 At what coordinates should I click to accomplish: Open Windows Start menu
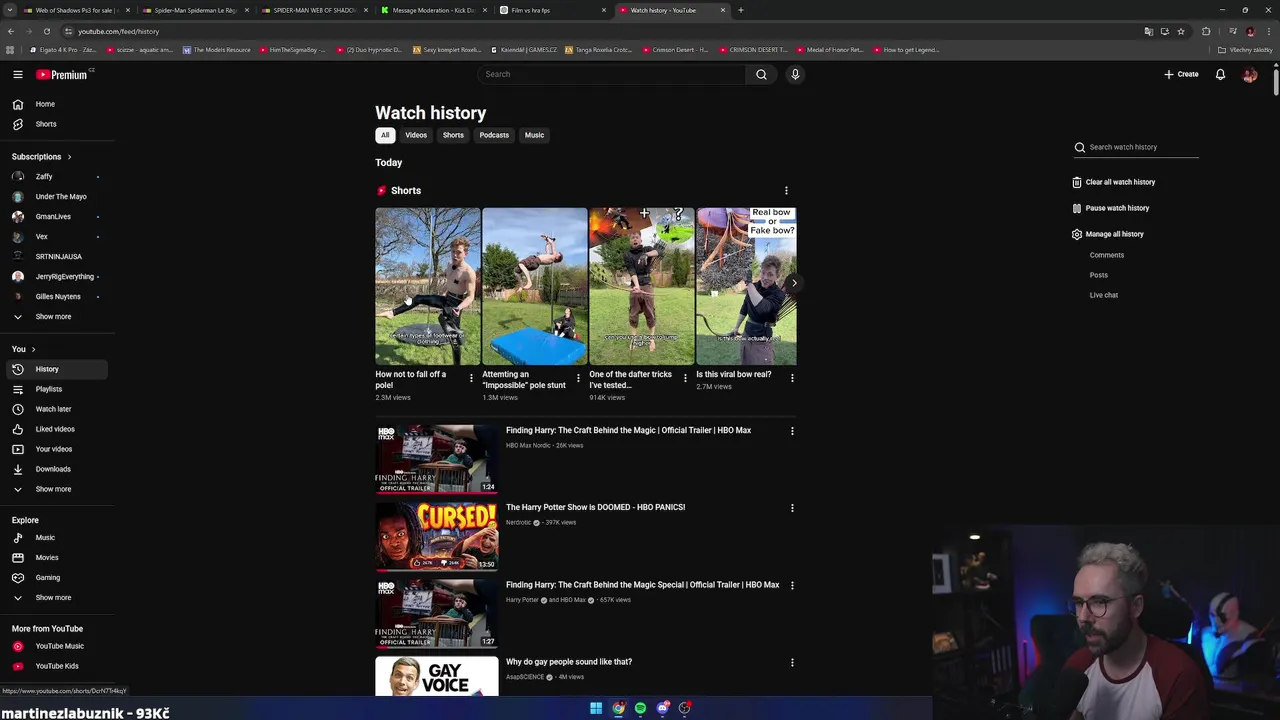[x=596, y=708]
